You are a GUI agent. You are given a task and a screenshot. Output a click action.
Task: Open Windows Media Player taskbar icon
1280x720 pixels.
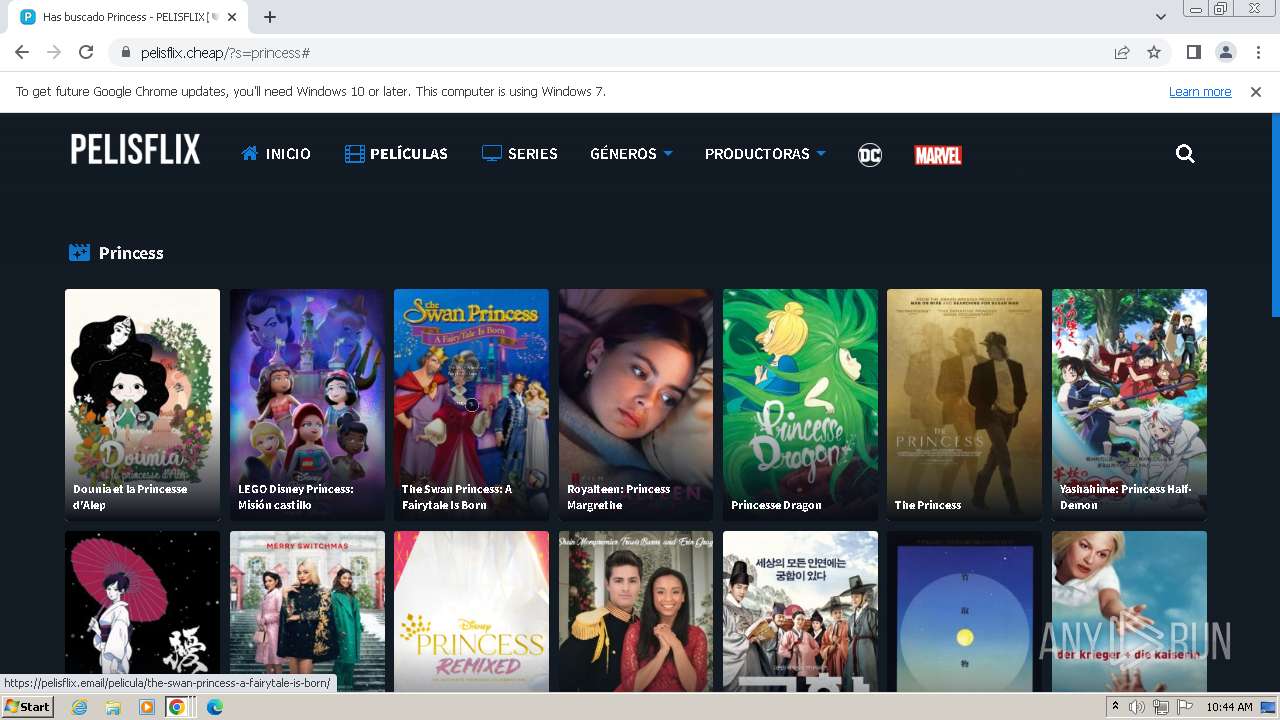[147, 707]
